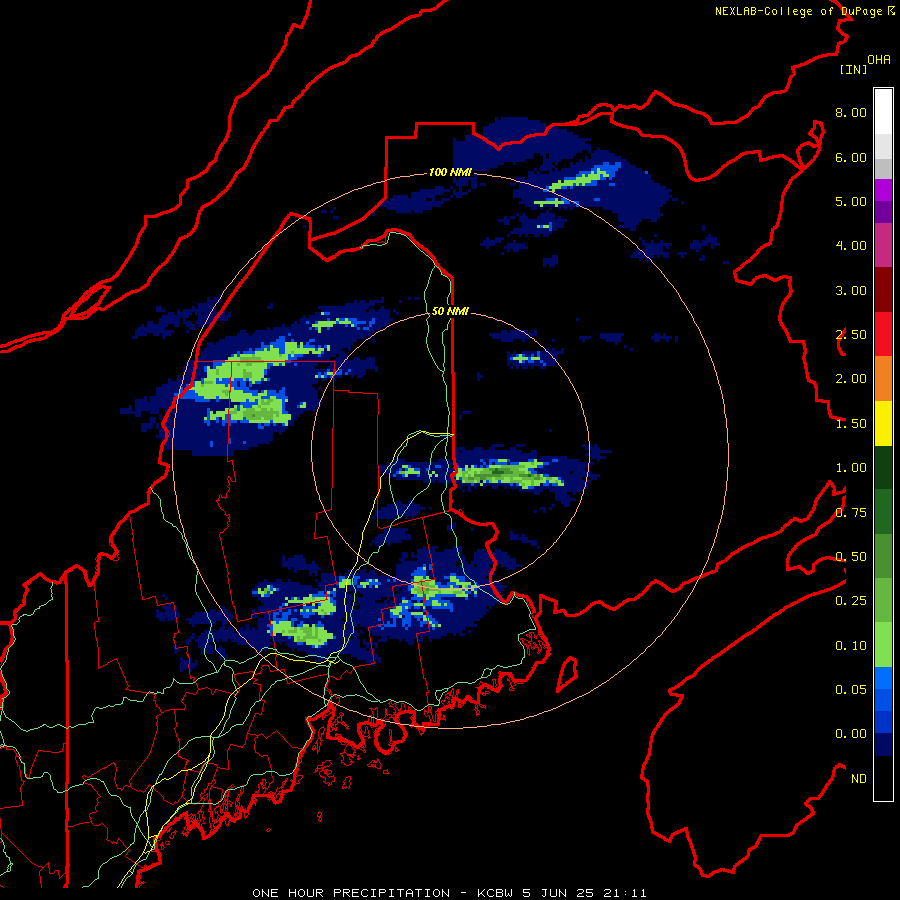Click the ND legend label
Viewport: 900px width, 900px height.
pos(859,779)
